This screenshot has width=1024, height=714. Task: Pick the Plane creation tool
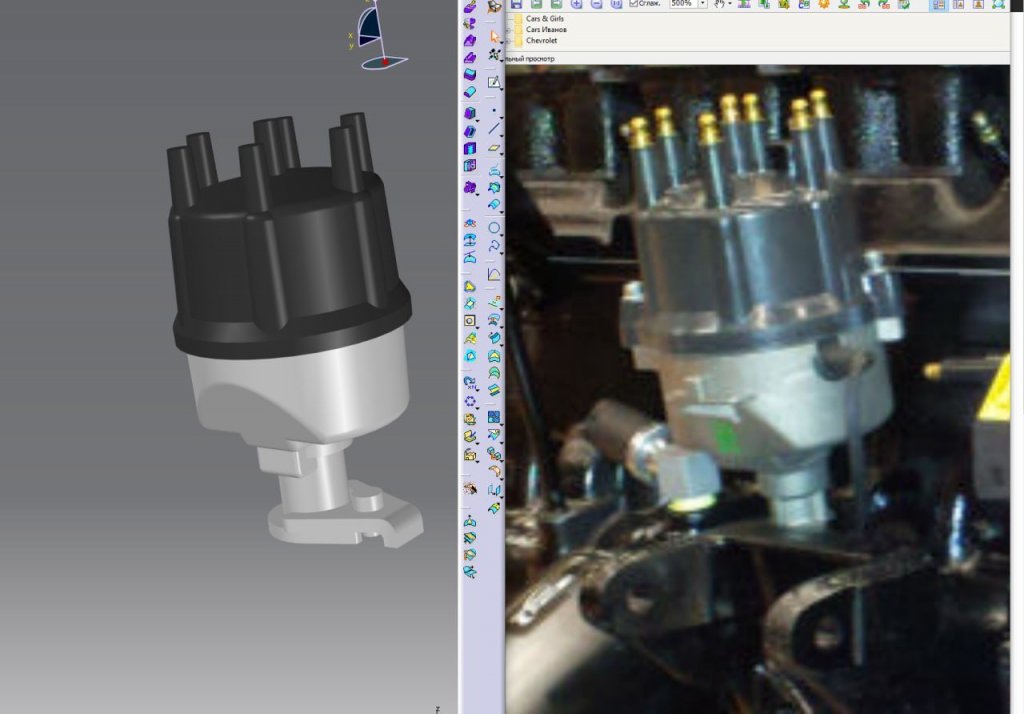(x=494, y=149)
